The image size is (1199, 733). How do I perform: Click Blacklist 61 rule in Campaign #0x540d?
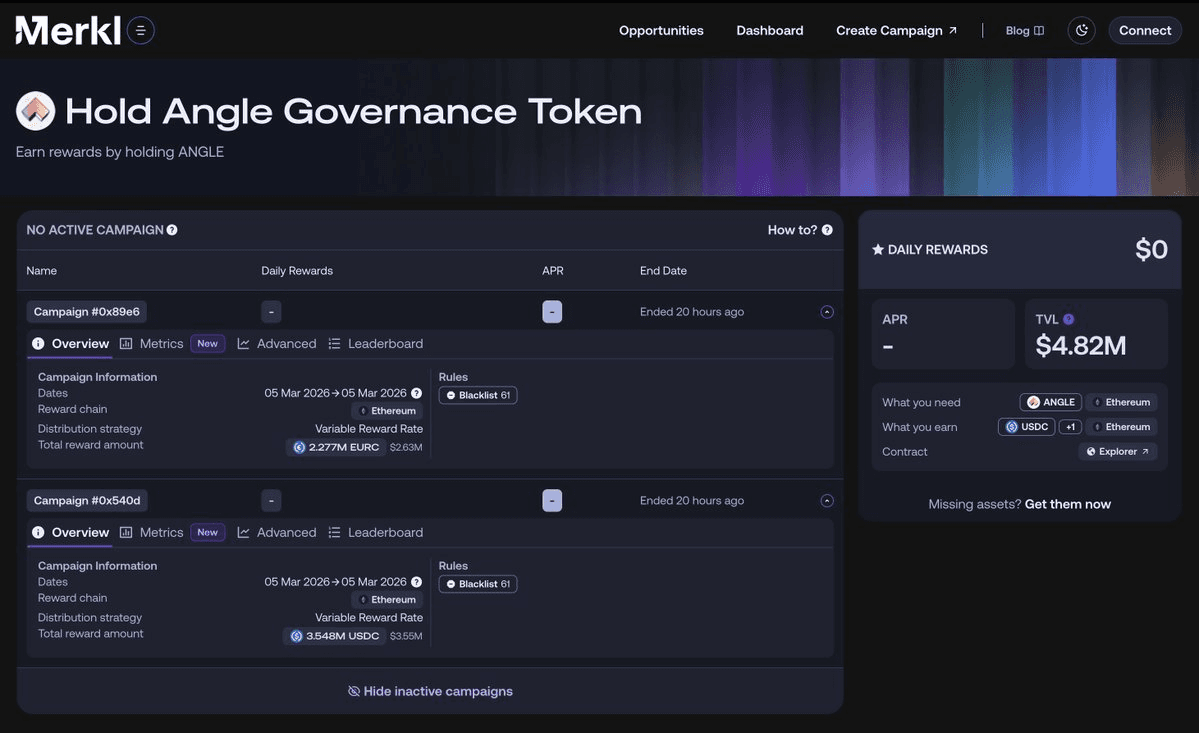point(478,584)
